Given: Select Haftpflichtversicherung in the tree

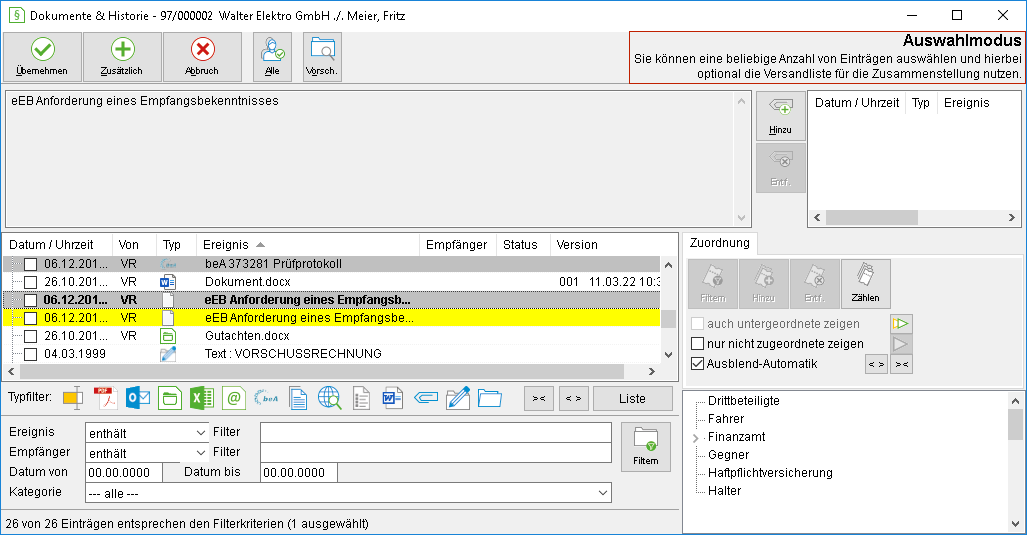Looking at the screenshot, I should click(x=770, y=472).
